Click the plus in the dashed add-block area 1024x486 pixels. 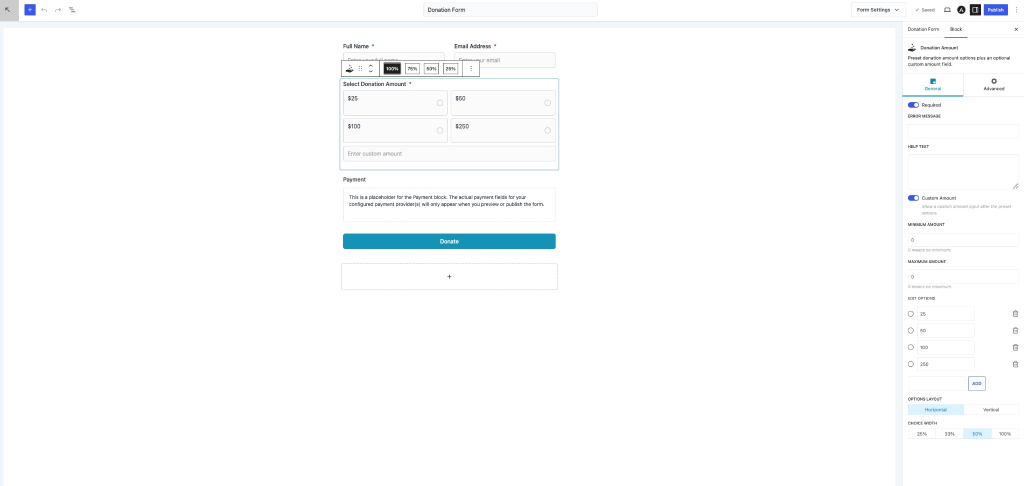pyautogui.click(x=449, y=276)
